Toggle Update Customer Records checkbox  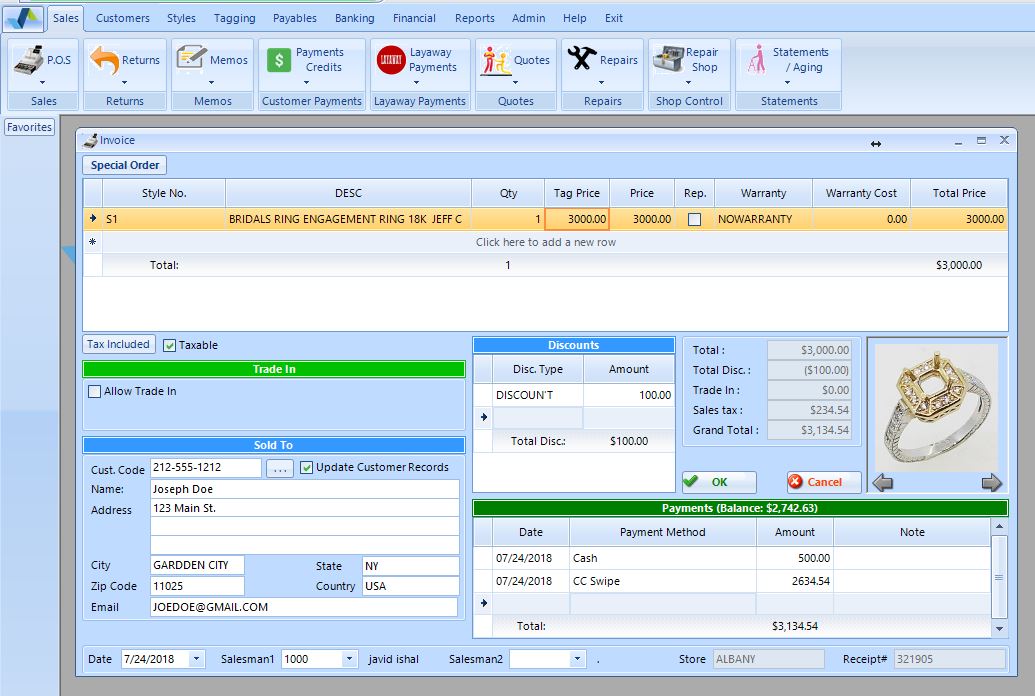tap(307, 467)
